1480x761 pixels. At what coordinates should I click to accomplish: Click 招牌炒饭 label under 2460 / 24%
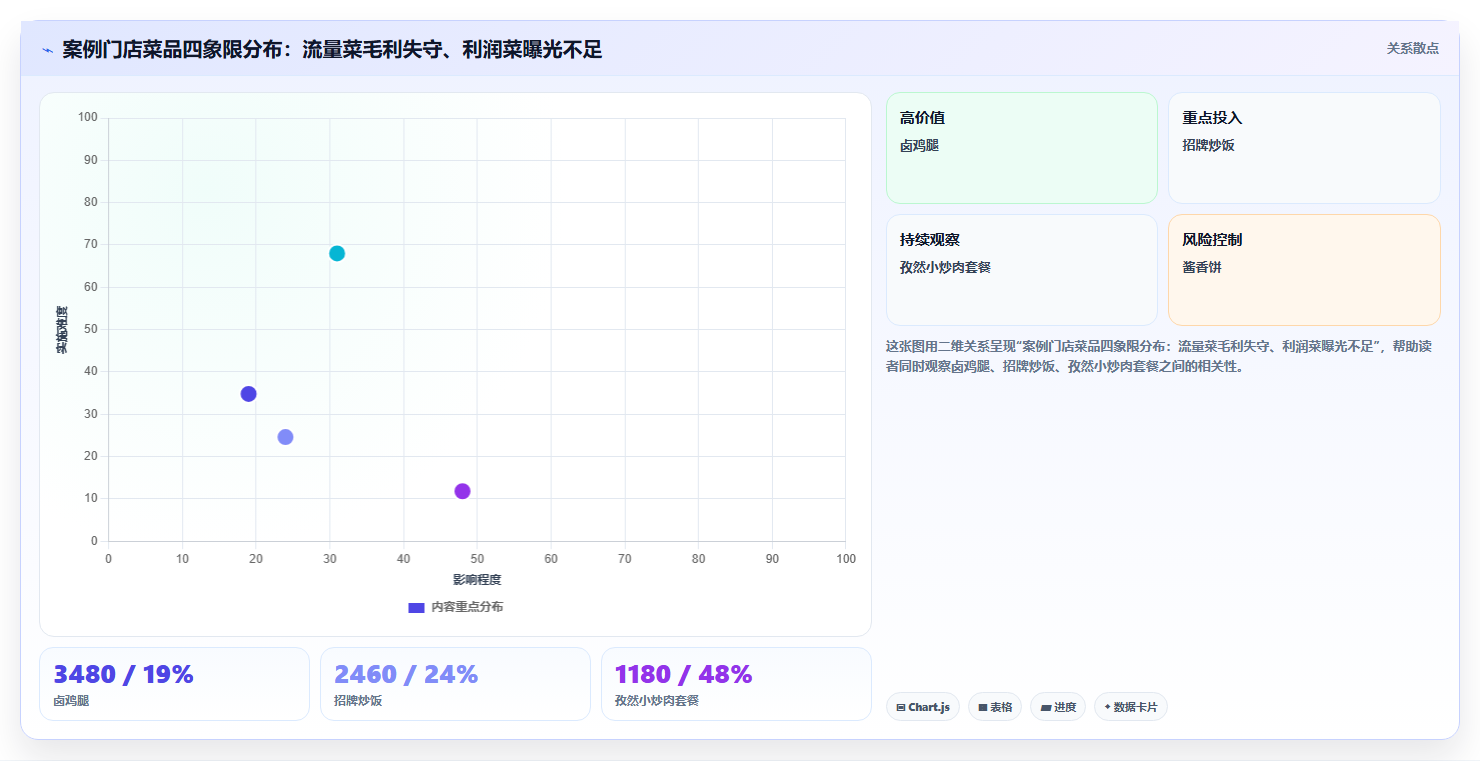click(x=358, y=701)
